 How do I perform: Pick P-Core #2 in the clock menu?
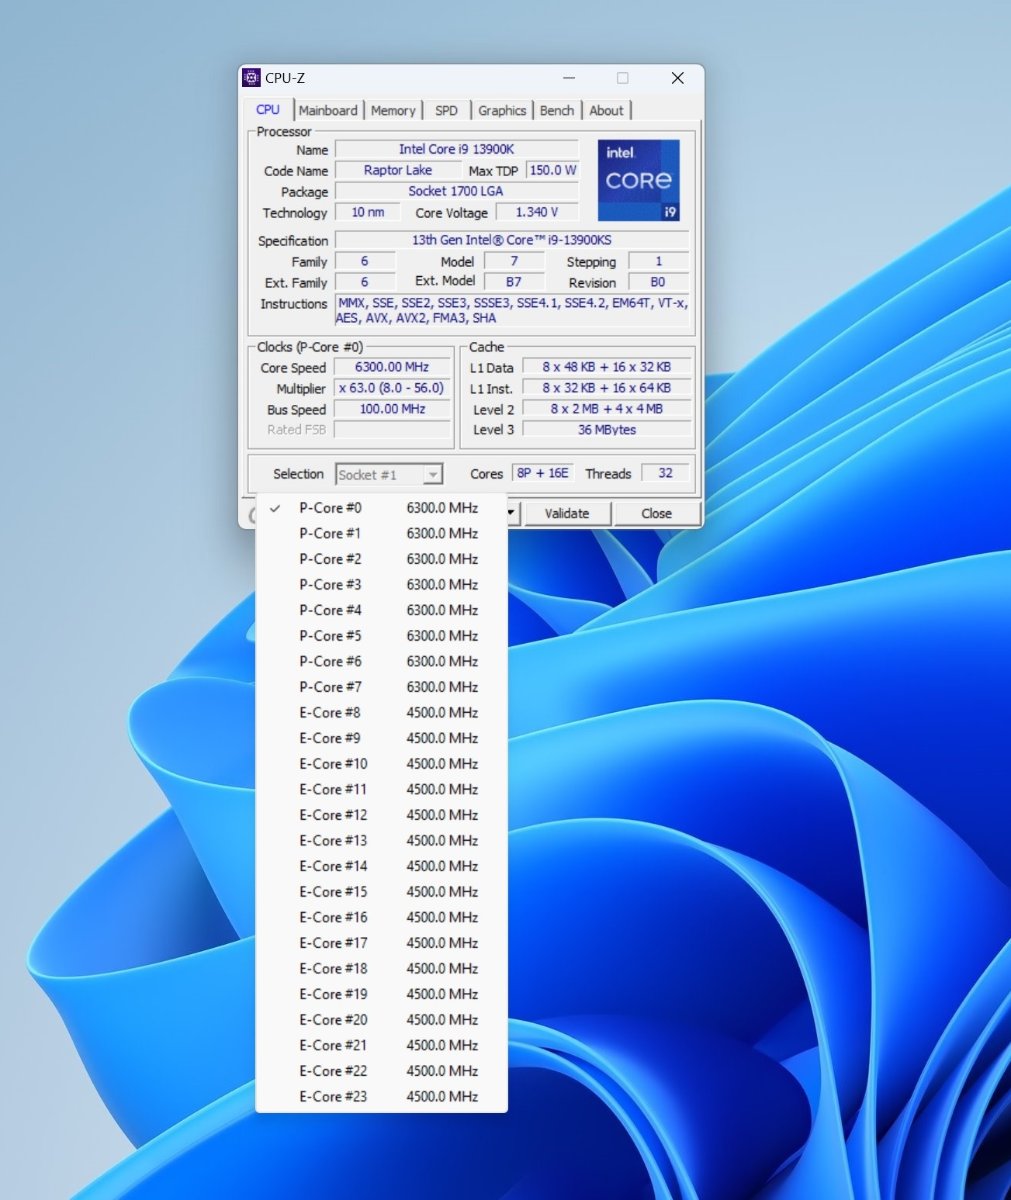382,559
